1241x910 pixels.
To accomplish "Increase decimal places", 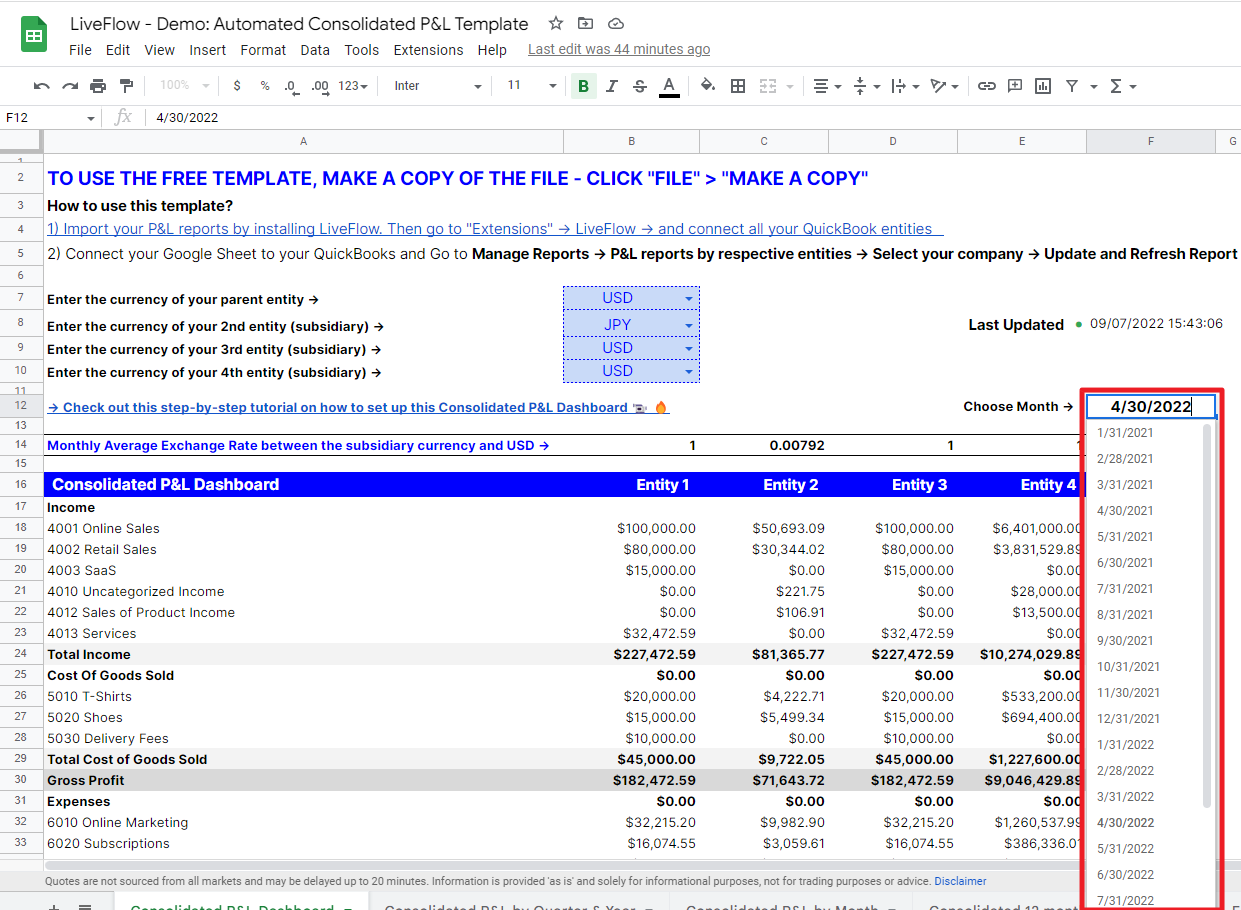I will (x=320, y=86).
